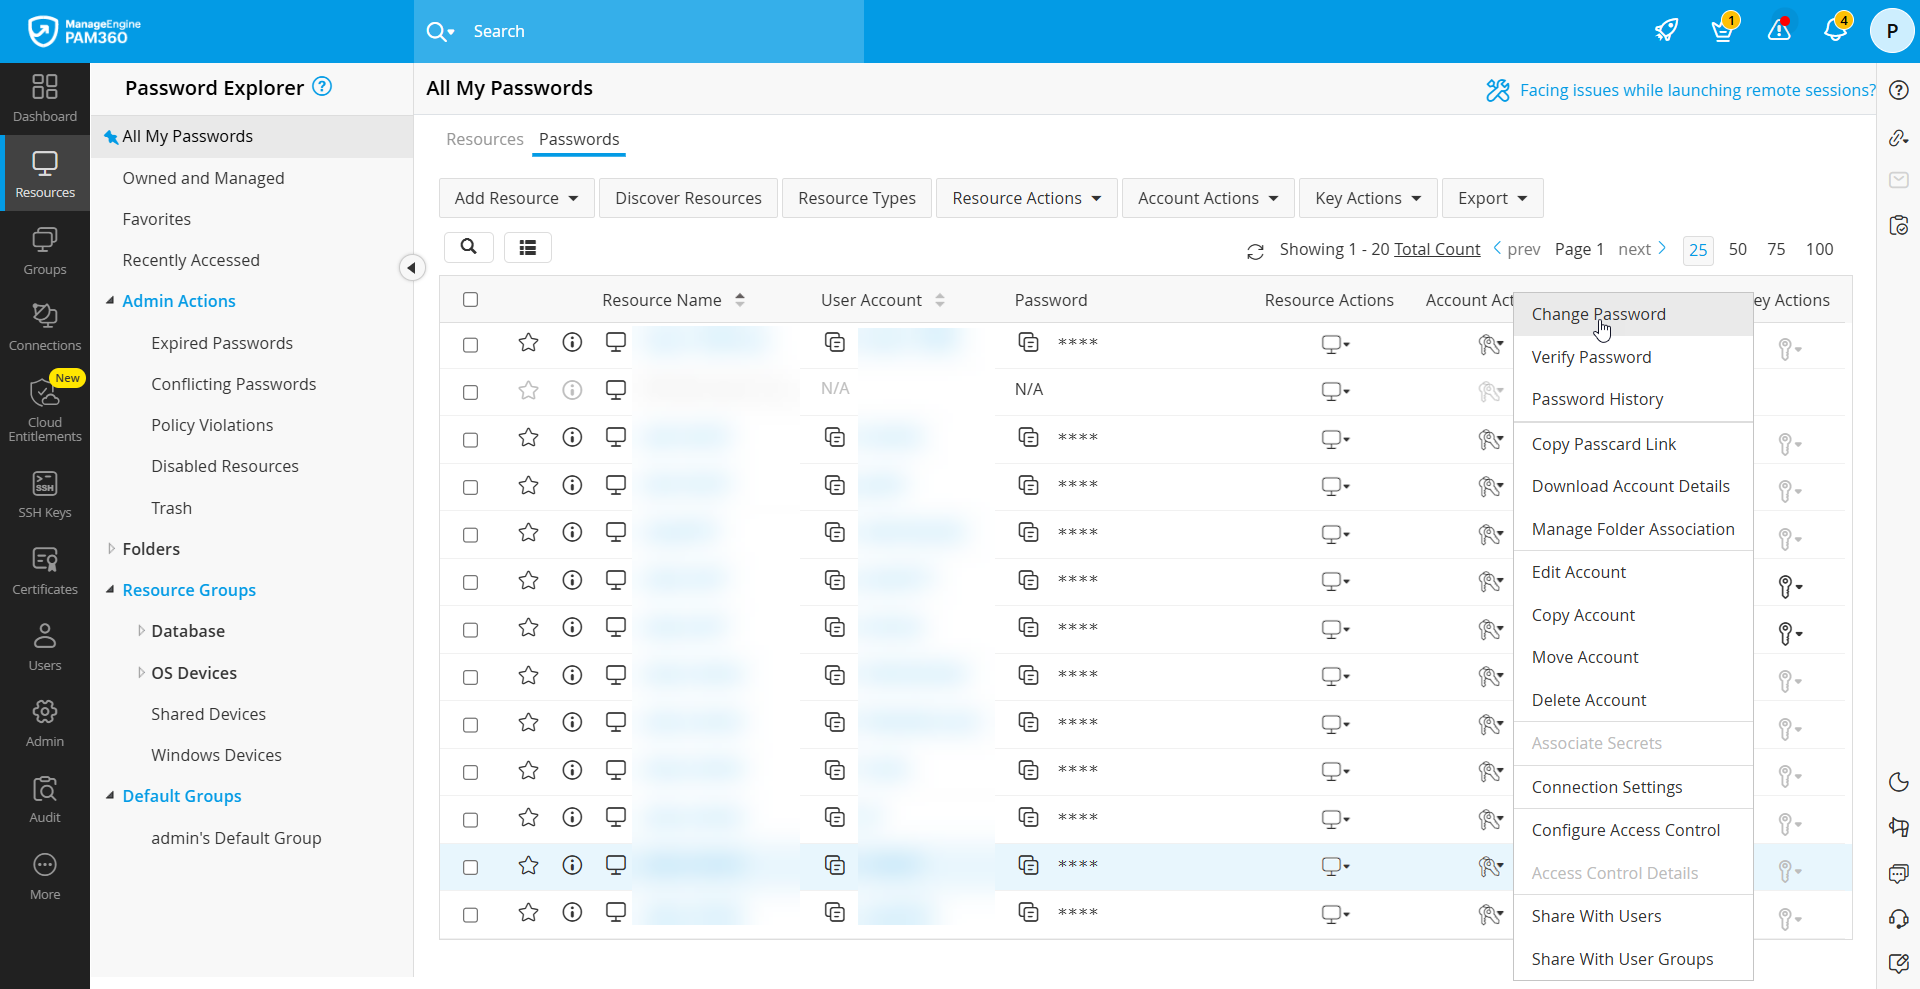Check the select-all checkbox in the table header

470,299
